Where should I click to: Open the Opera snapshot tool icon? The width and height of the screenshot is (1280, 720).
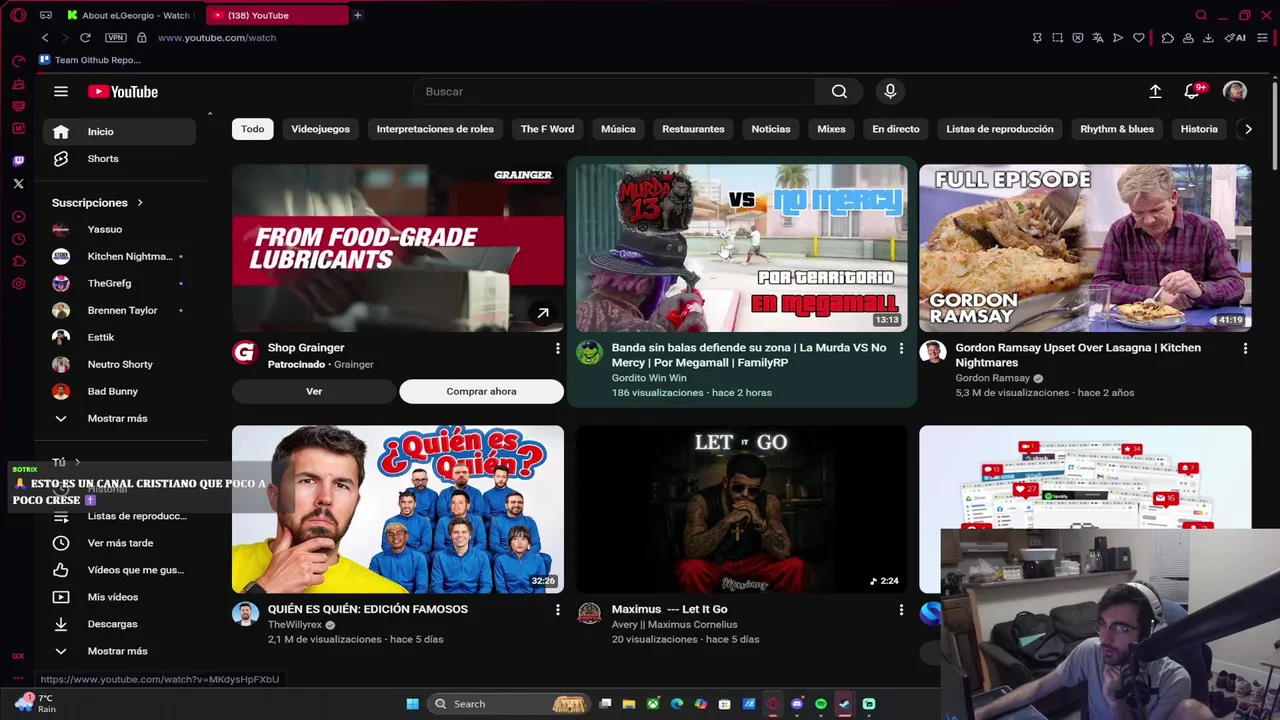click(x=1057, y=38)
